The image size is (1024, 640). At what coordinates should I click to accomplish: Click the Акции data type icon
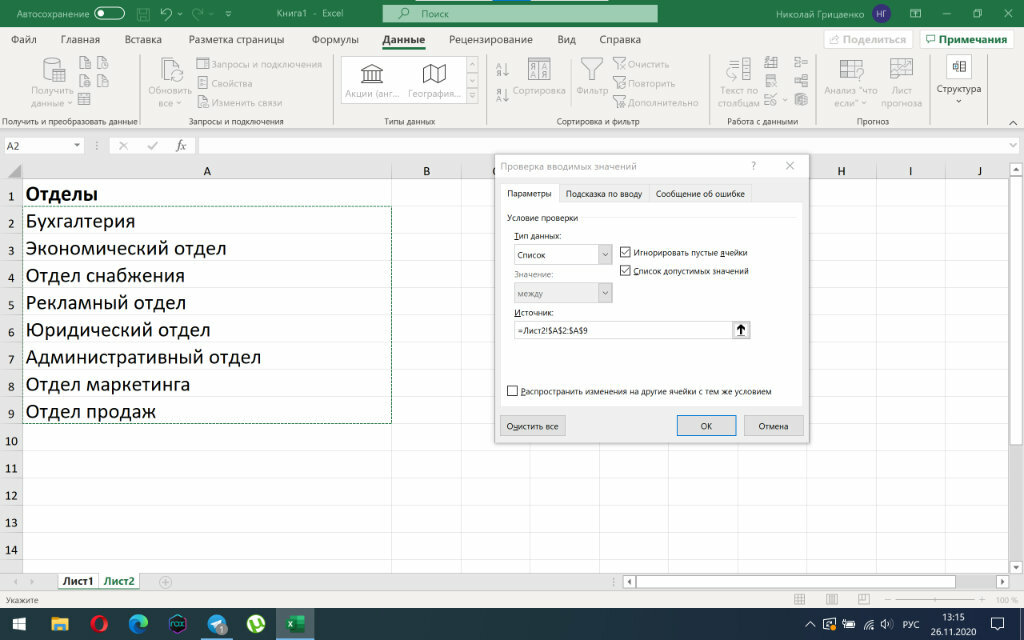(x=372, y=73)
